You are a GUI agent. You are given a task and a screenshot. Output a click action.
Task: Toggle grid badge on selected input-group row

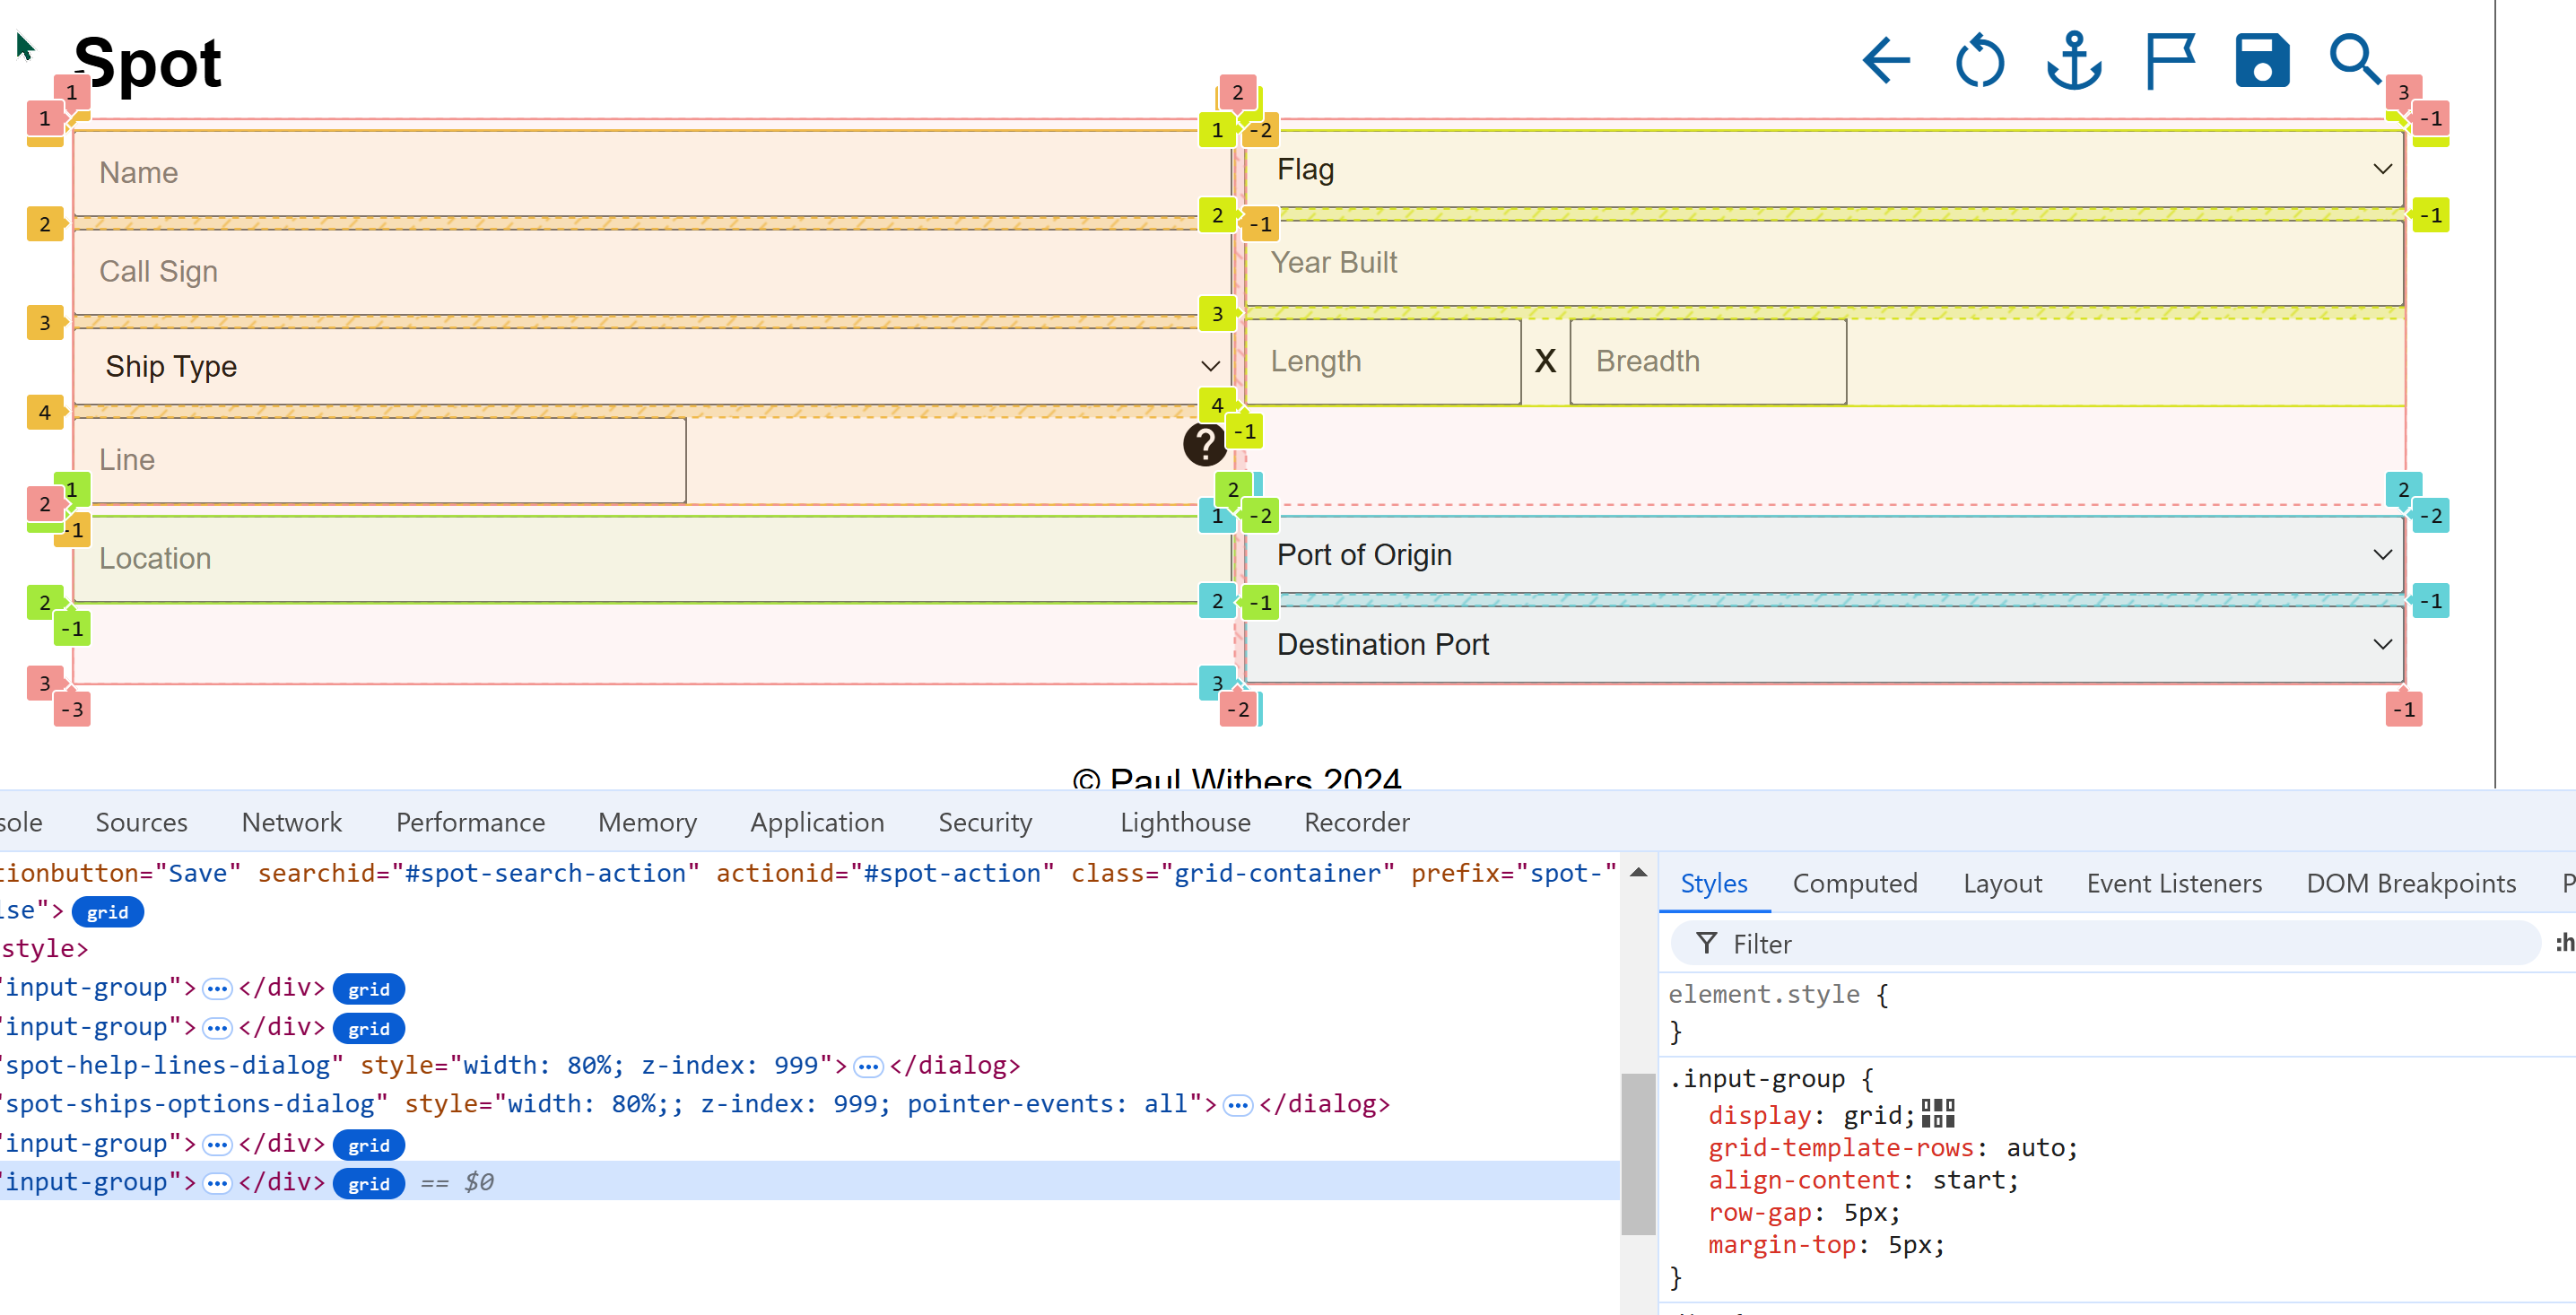tap(369, 1183)
